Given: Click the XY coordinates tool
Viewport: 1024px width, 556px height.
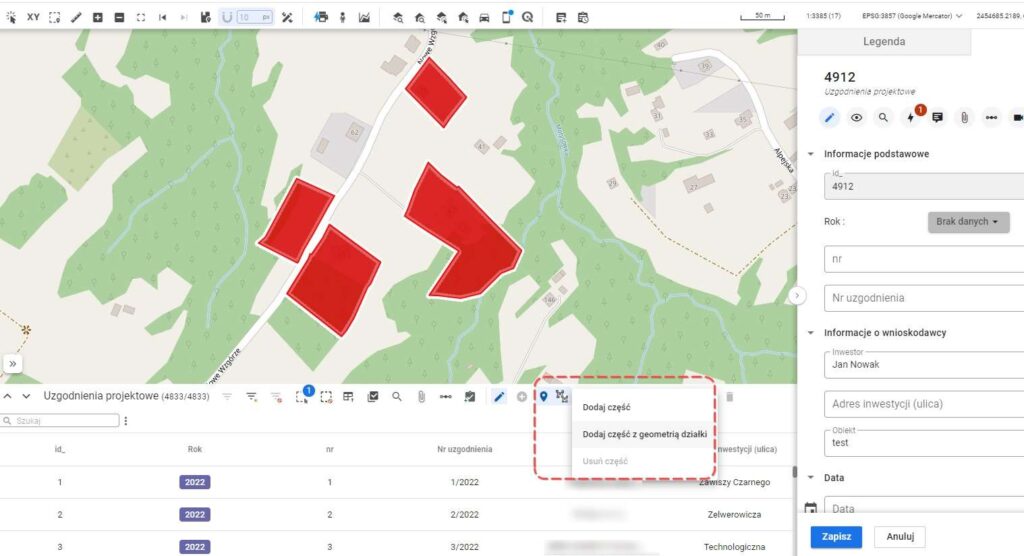Looking at the screenshot, I should pyautogui.click(x=33, y=17).
